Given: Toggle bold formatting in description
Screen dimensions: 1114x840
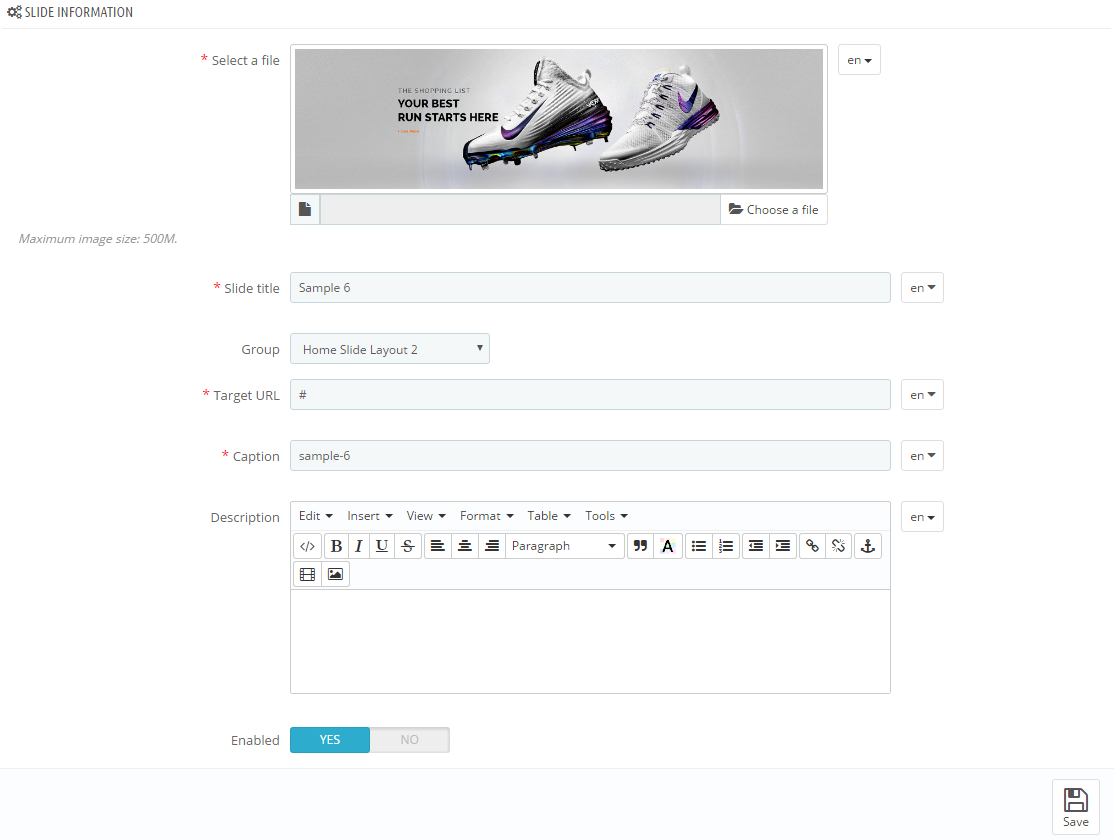Looking at the screenshot, I should click(336, 546).
